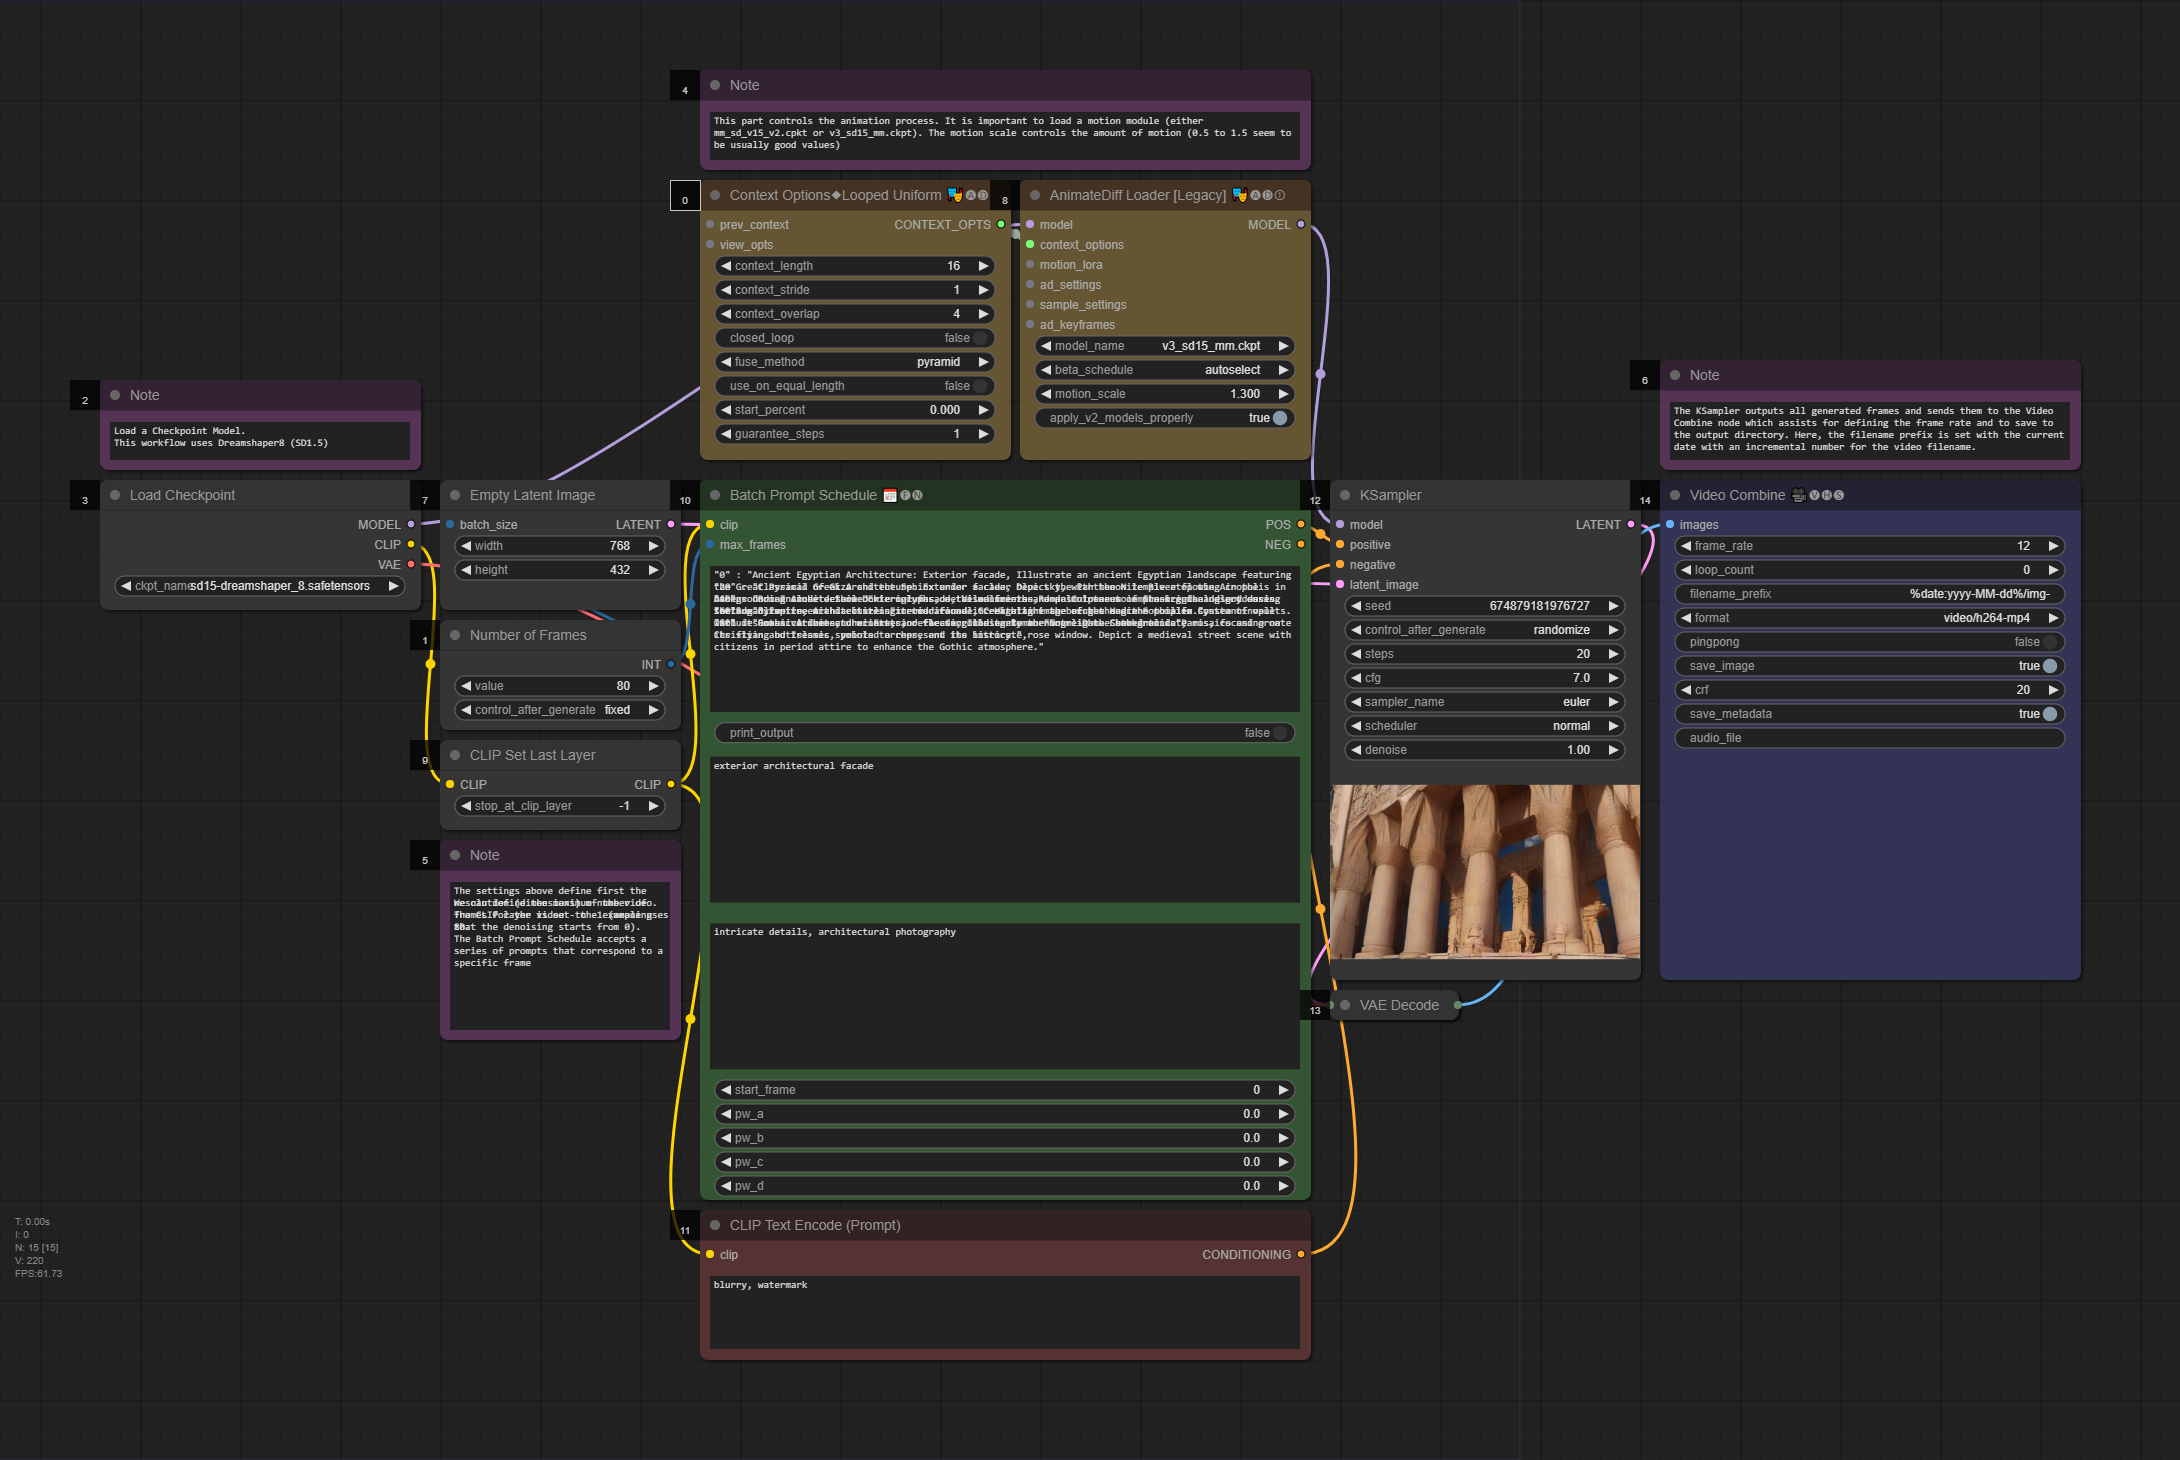Collapse the Context Options node via its title dot
Screen dimensions: 2180x1460
pos(715,195)
